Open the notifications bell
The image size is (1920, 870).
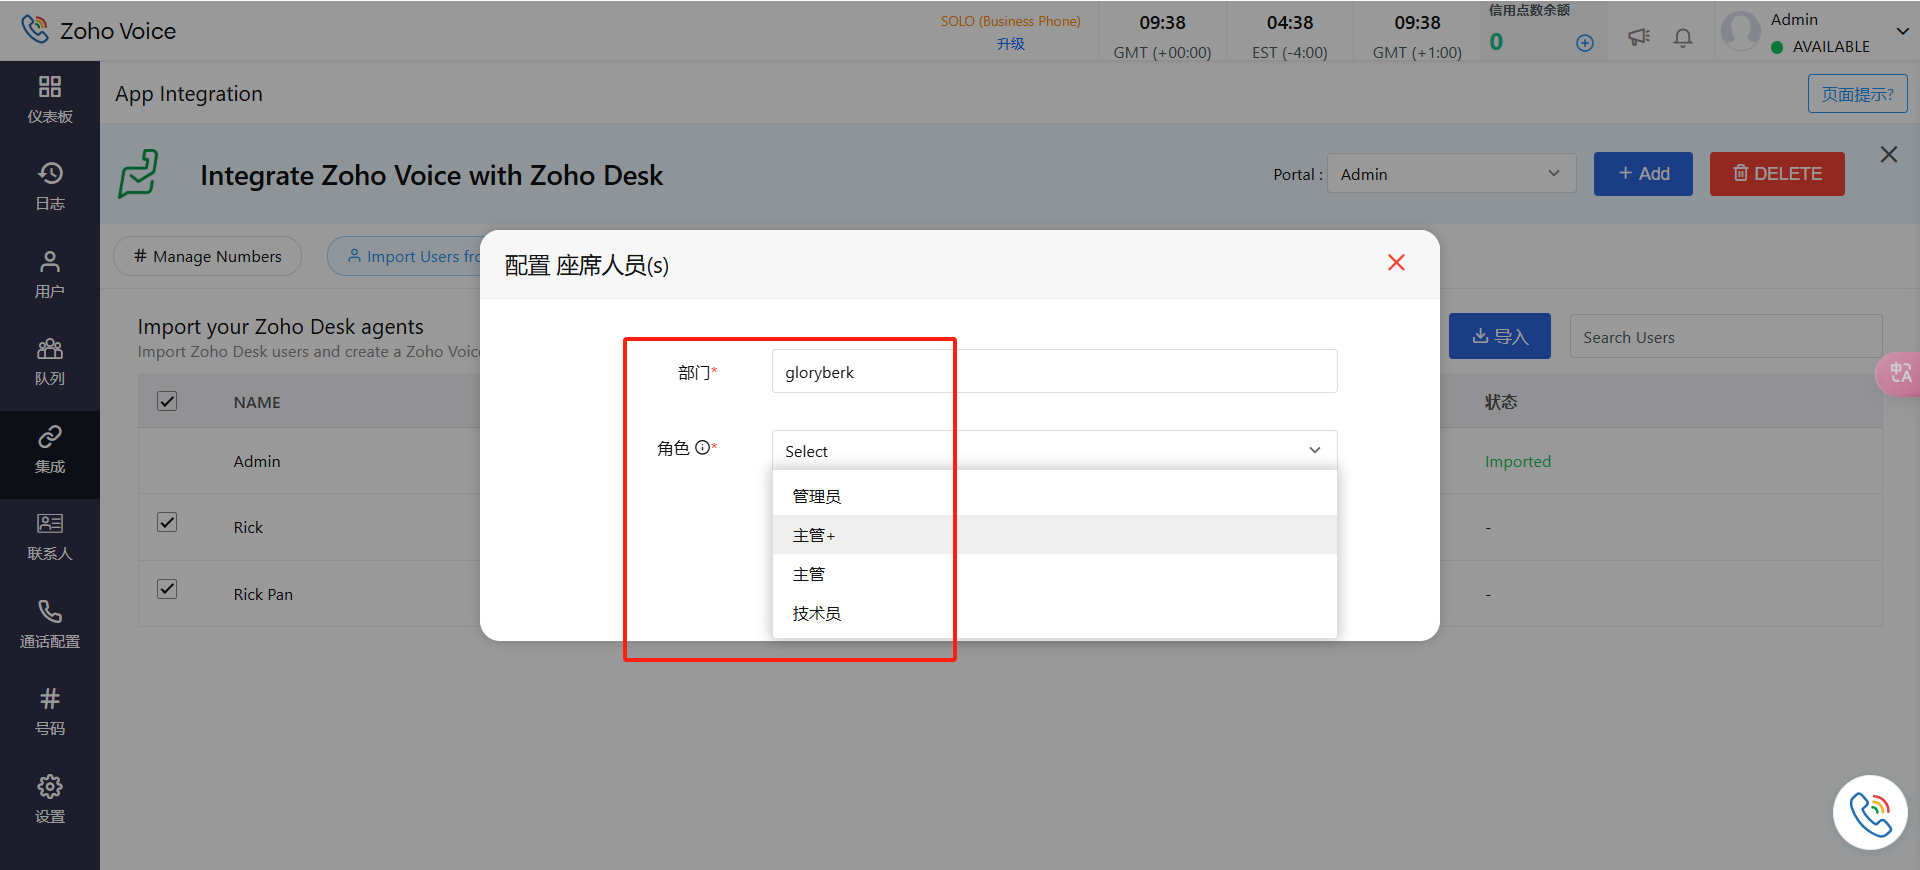tap(1683, 38)
